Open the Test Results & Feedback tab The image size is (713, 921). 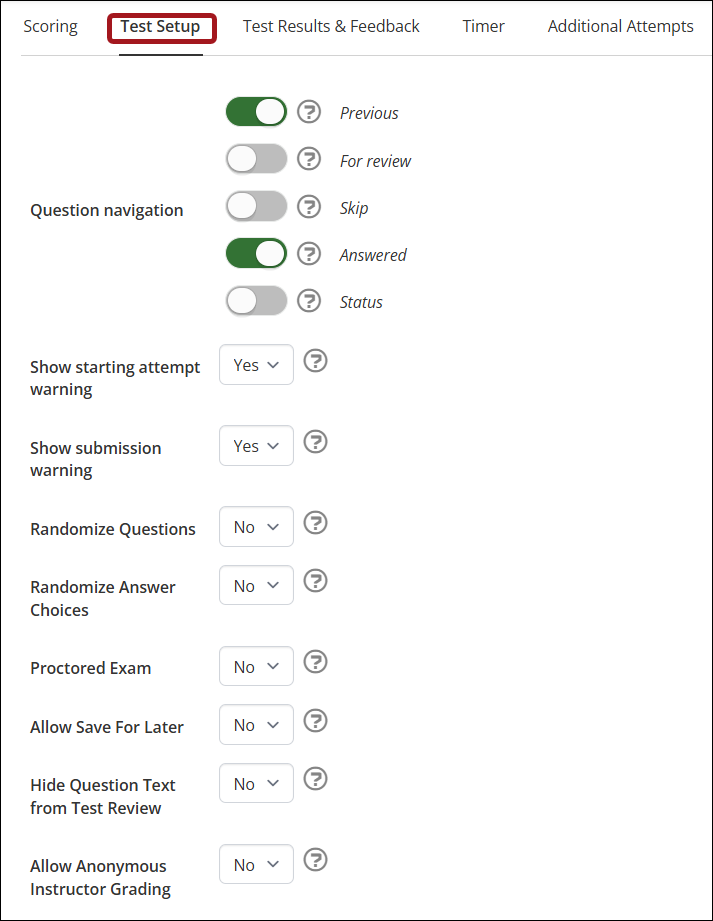click(x=331, y=26)
